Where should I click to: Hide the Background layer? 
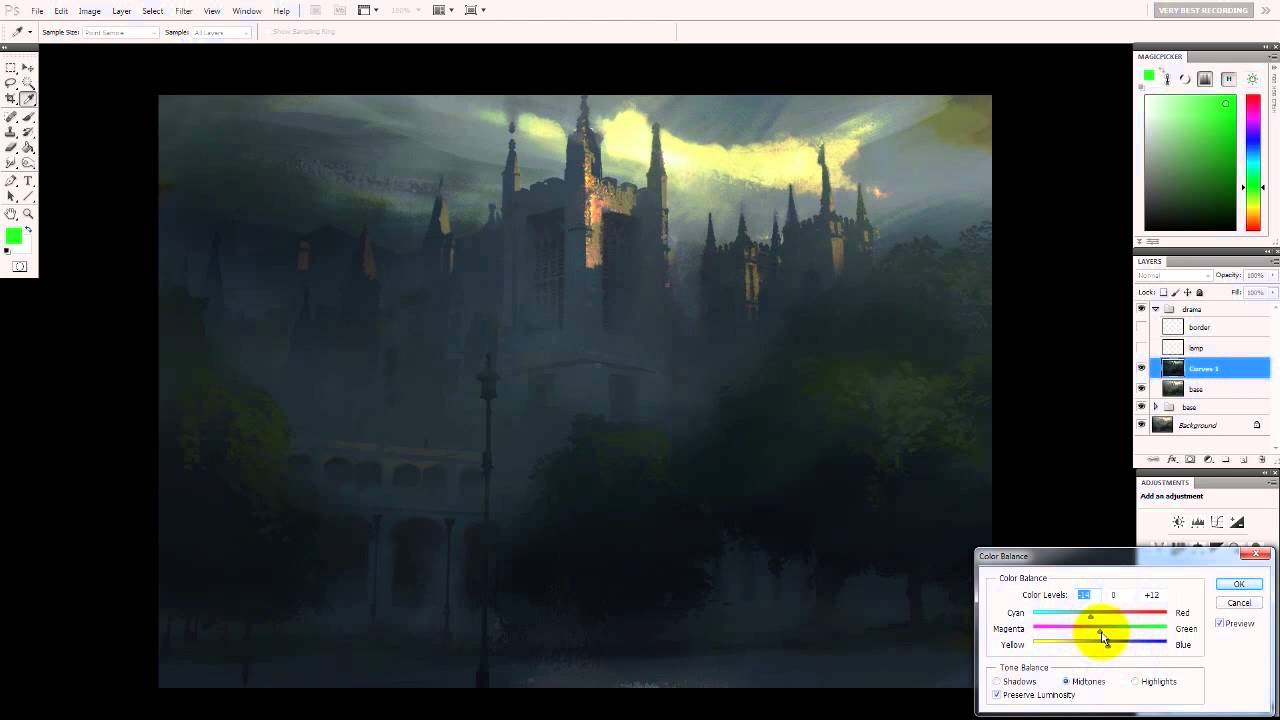click(1141, 425)
